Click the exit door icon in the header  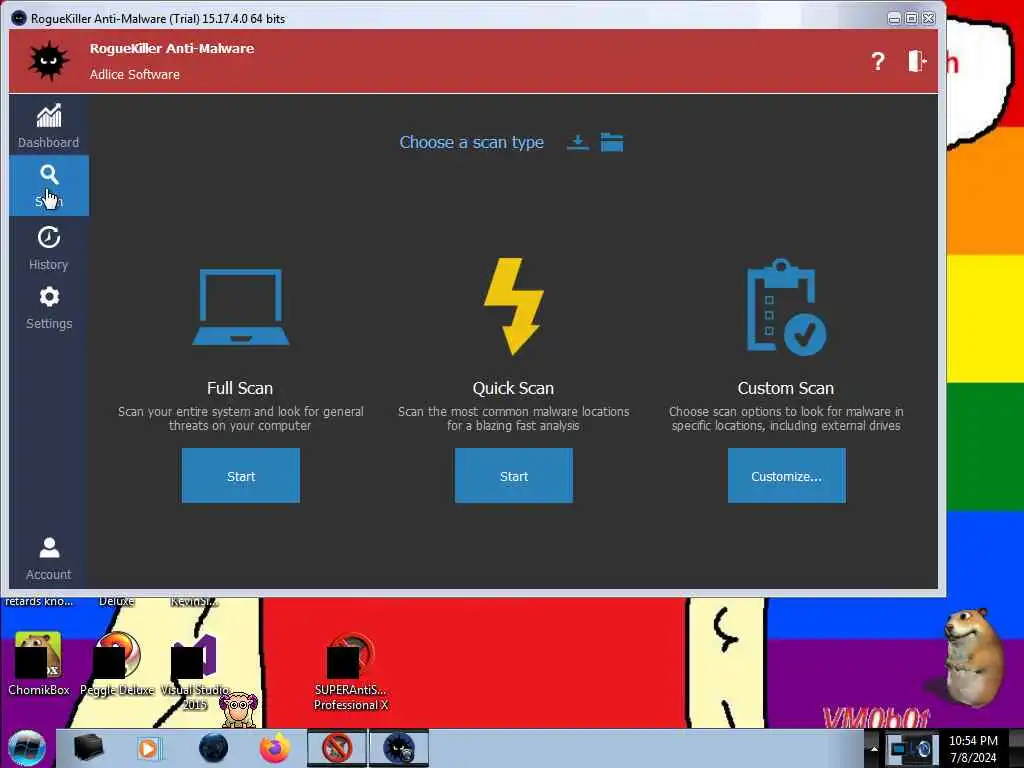[917, 61]
